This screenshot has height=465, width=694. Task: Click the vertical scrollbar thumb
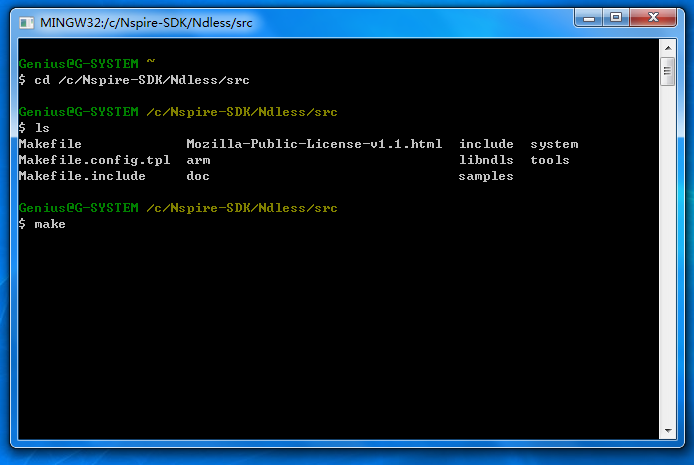(668, 71)
